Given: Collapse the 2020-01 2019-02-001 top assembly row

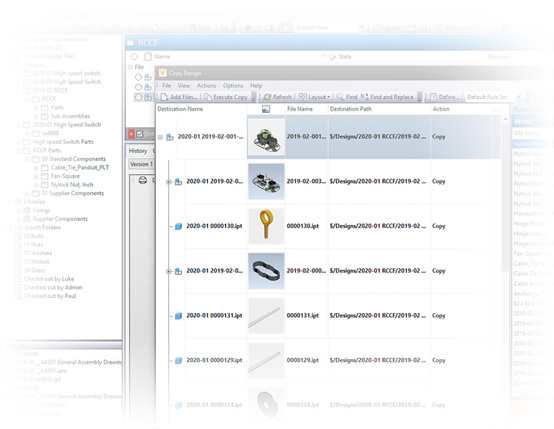Looking at the screenshot, I should (x=160, y=137).
